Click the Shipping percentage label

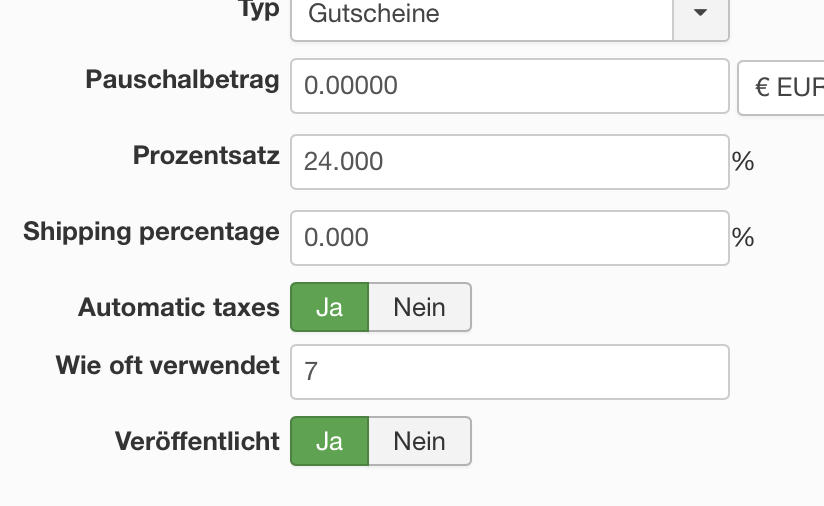pos(151,232)
